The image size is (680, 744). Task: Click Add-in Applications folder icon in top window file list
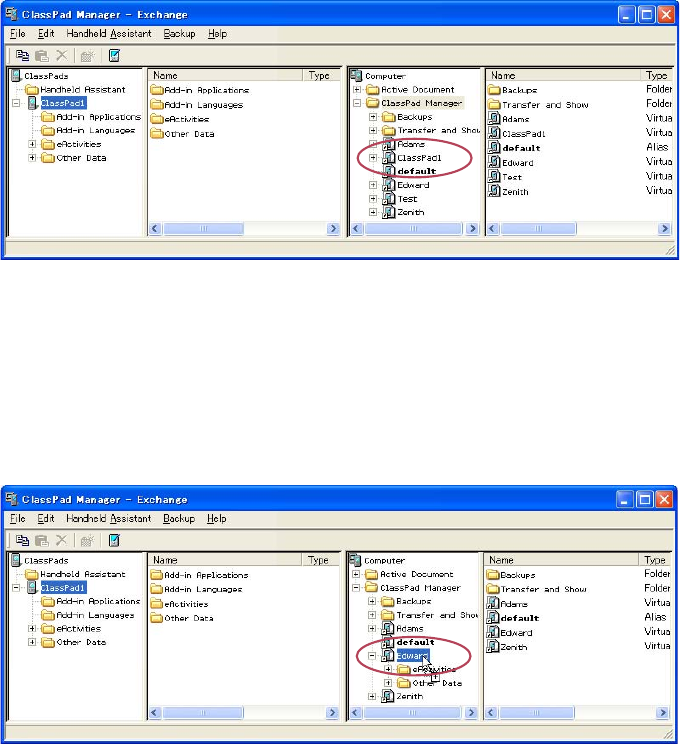coord(157,90)
